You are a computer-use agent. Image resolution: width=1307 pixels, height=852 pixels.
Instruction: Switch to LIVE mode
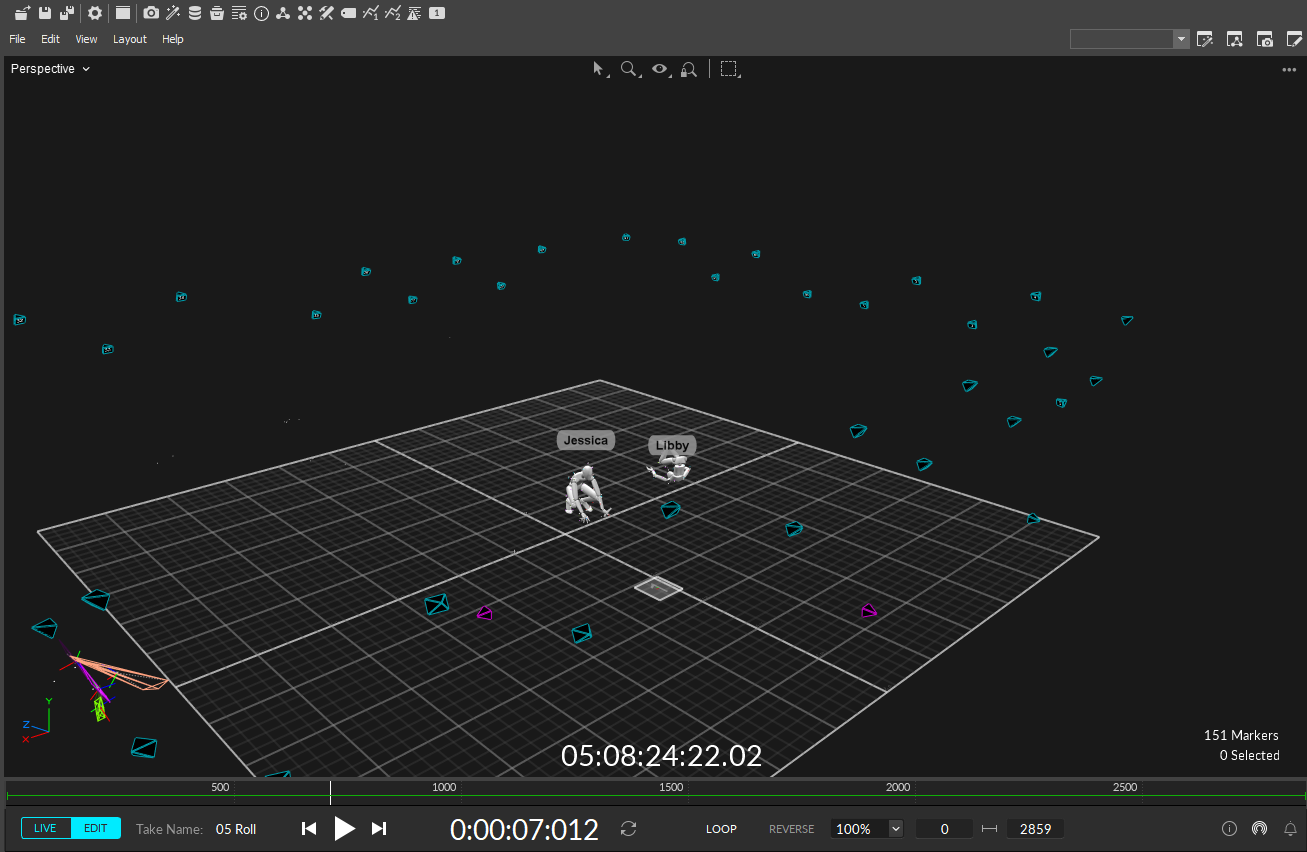(x=46, y=827)
